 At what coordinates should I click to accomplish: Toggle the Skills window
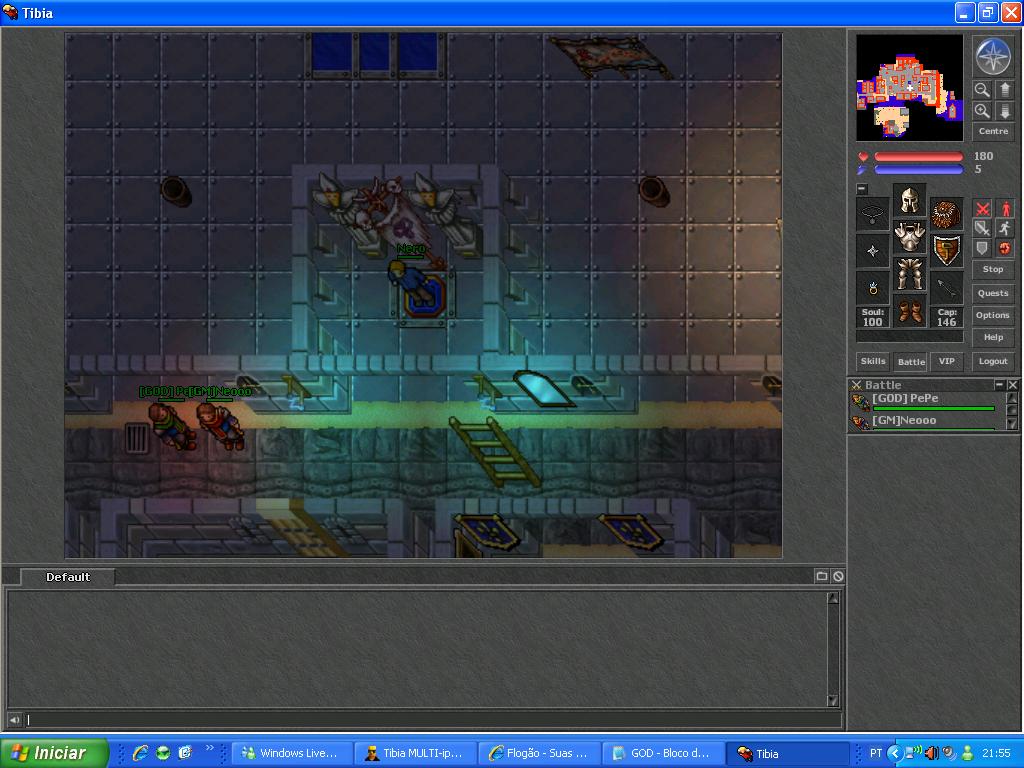tap(873, 361)
